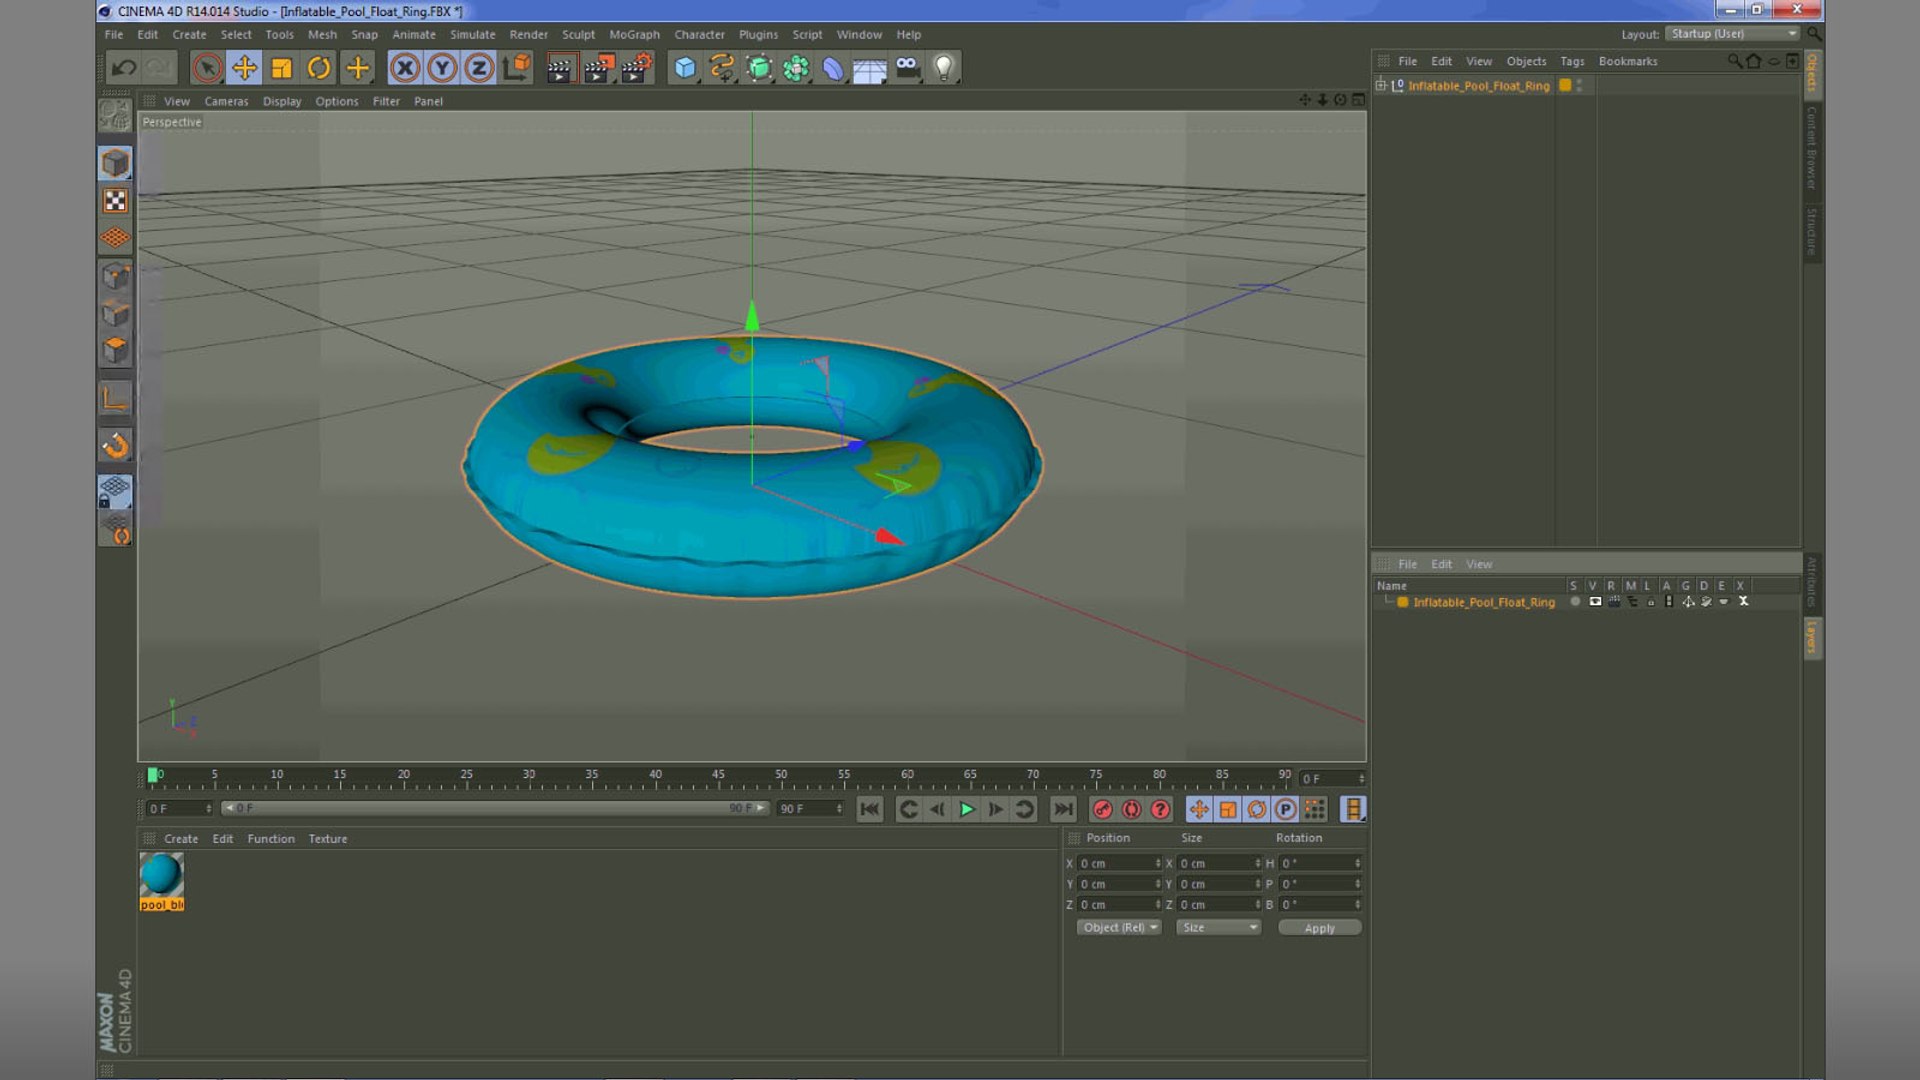This screenshot has height=1080, width=1920.
Task: Search in the Object Manager
Action: (x=1734, y=61)
